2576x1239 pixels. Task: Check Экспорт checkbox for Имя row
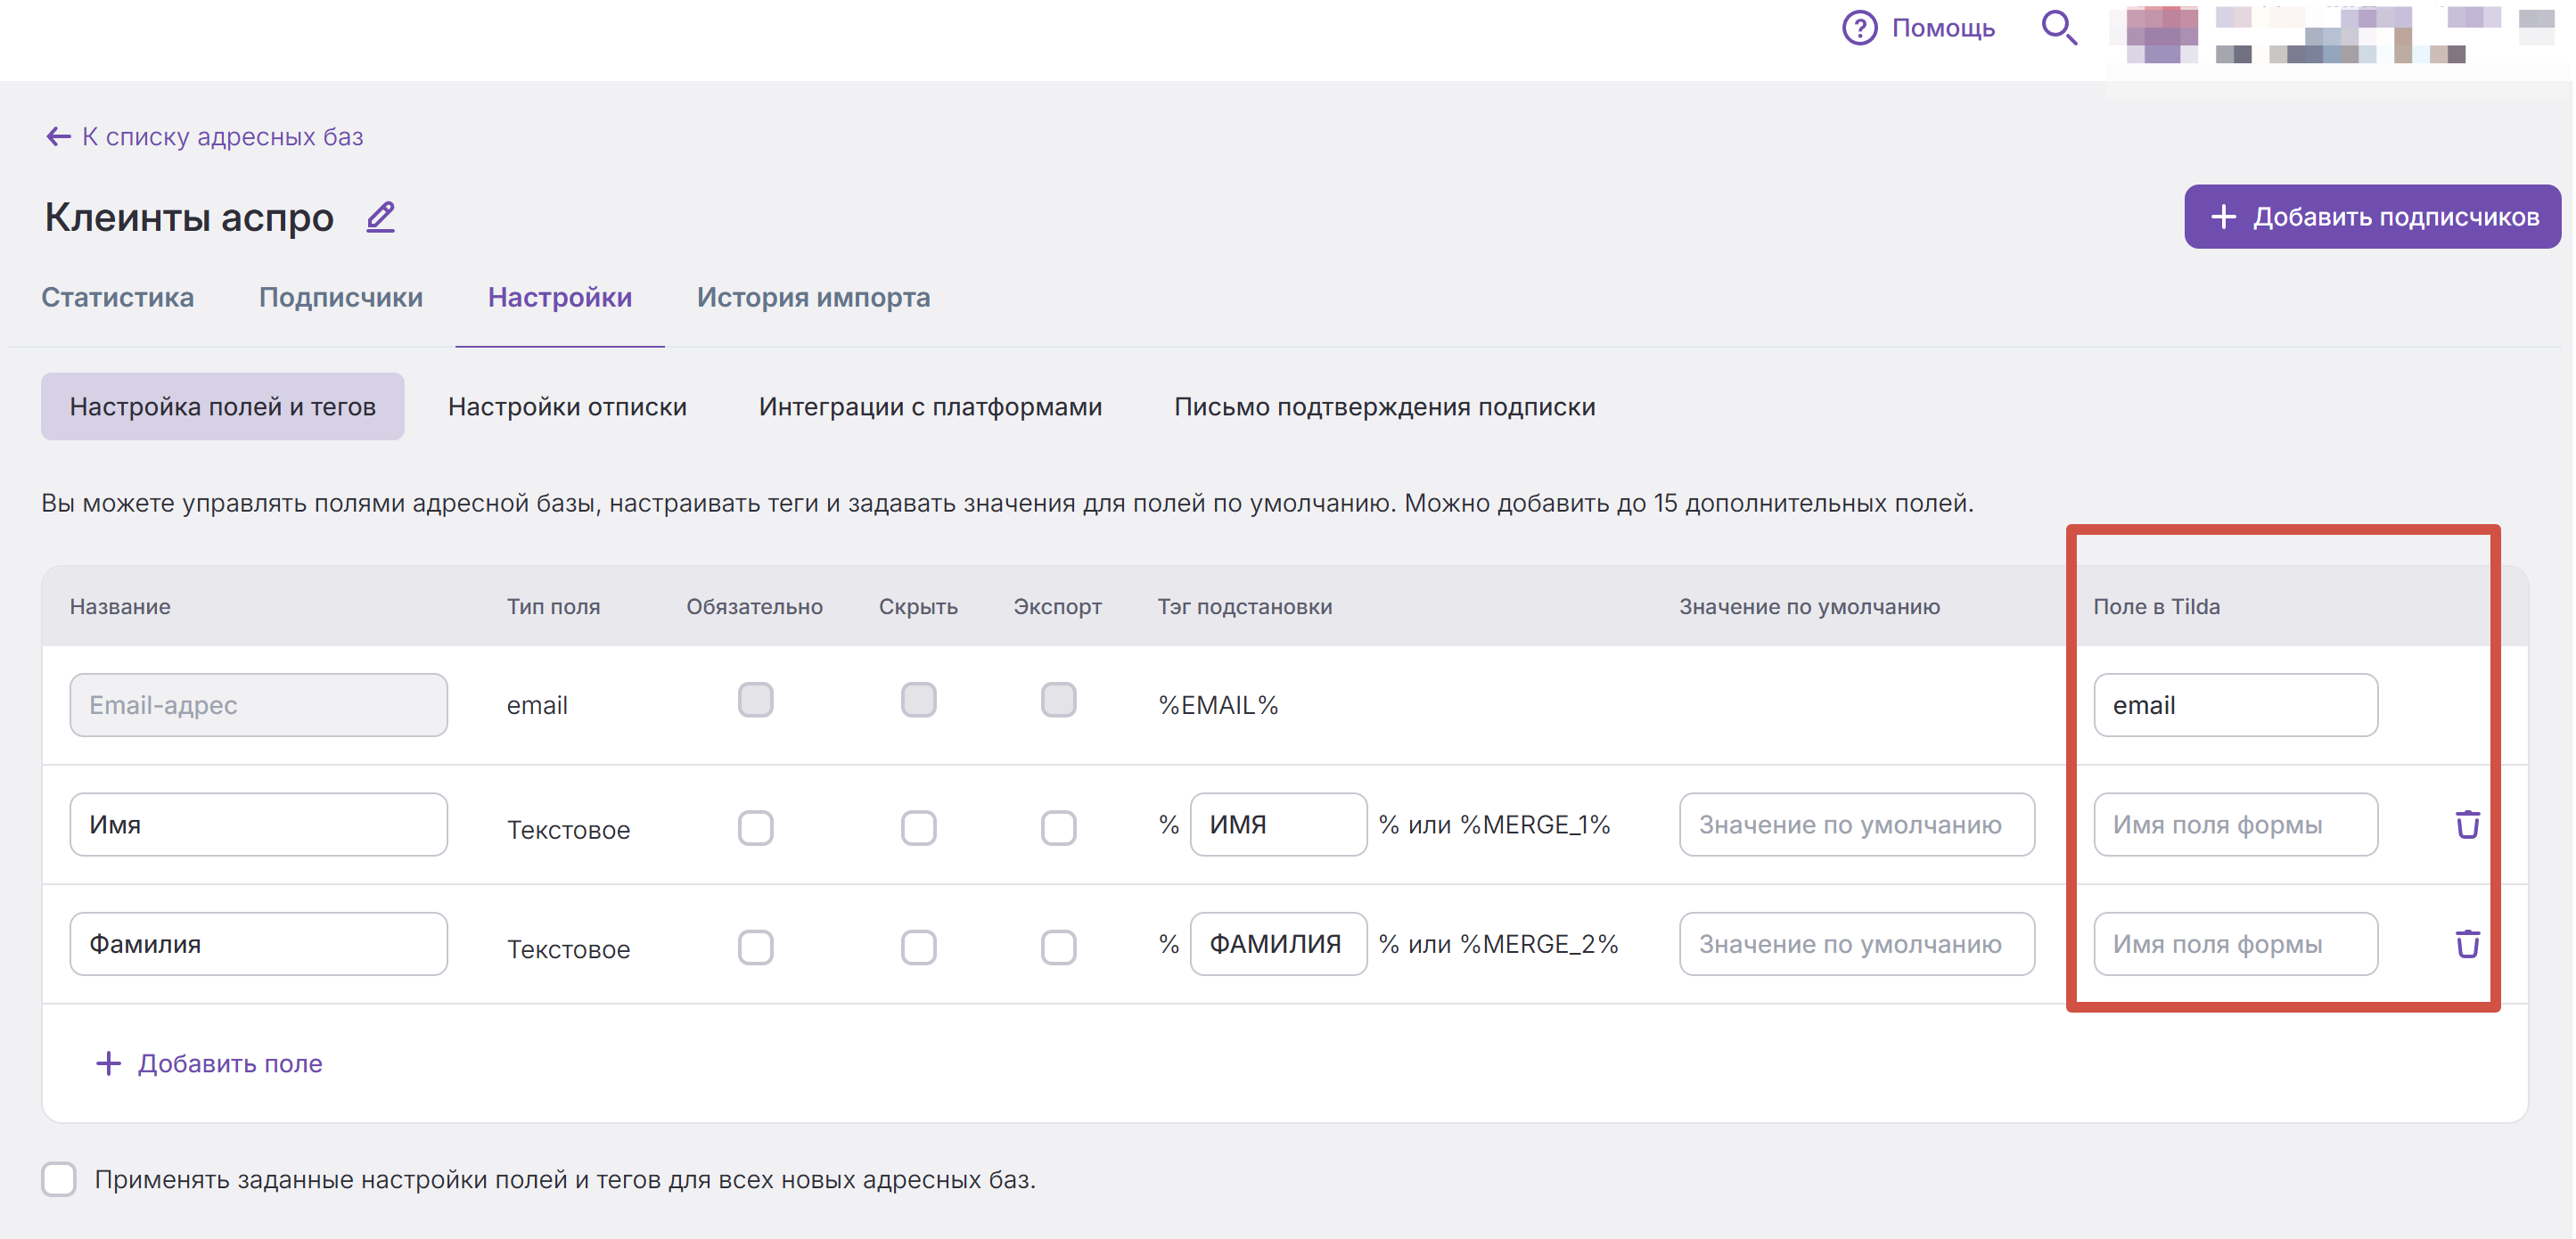point(1058,827)
